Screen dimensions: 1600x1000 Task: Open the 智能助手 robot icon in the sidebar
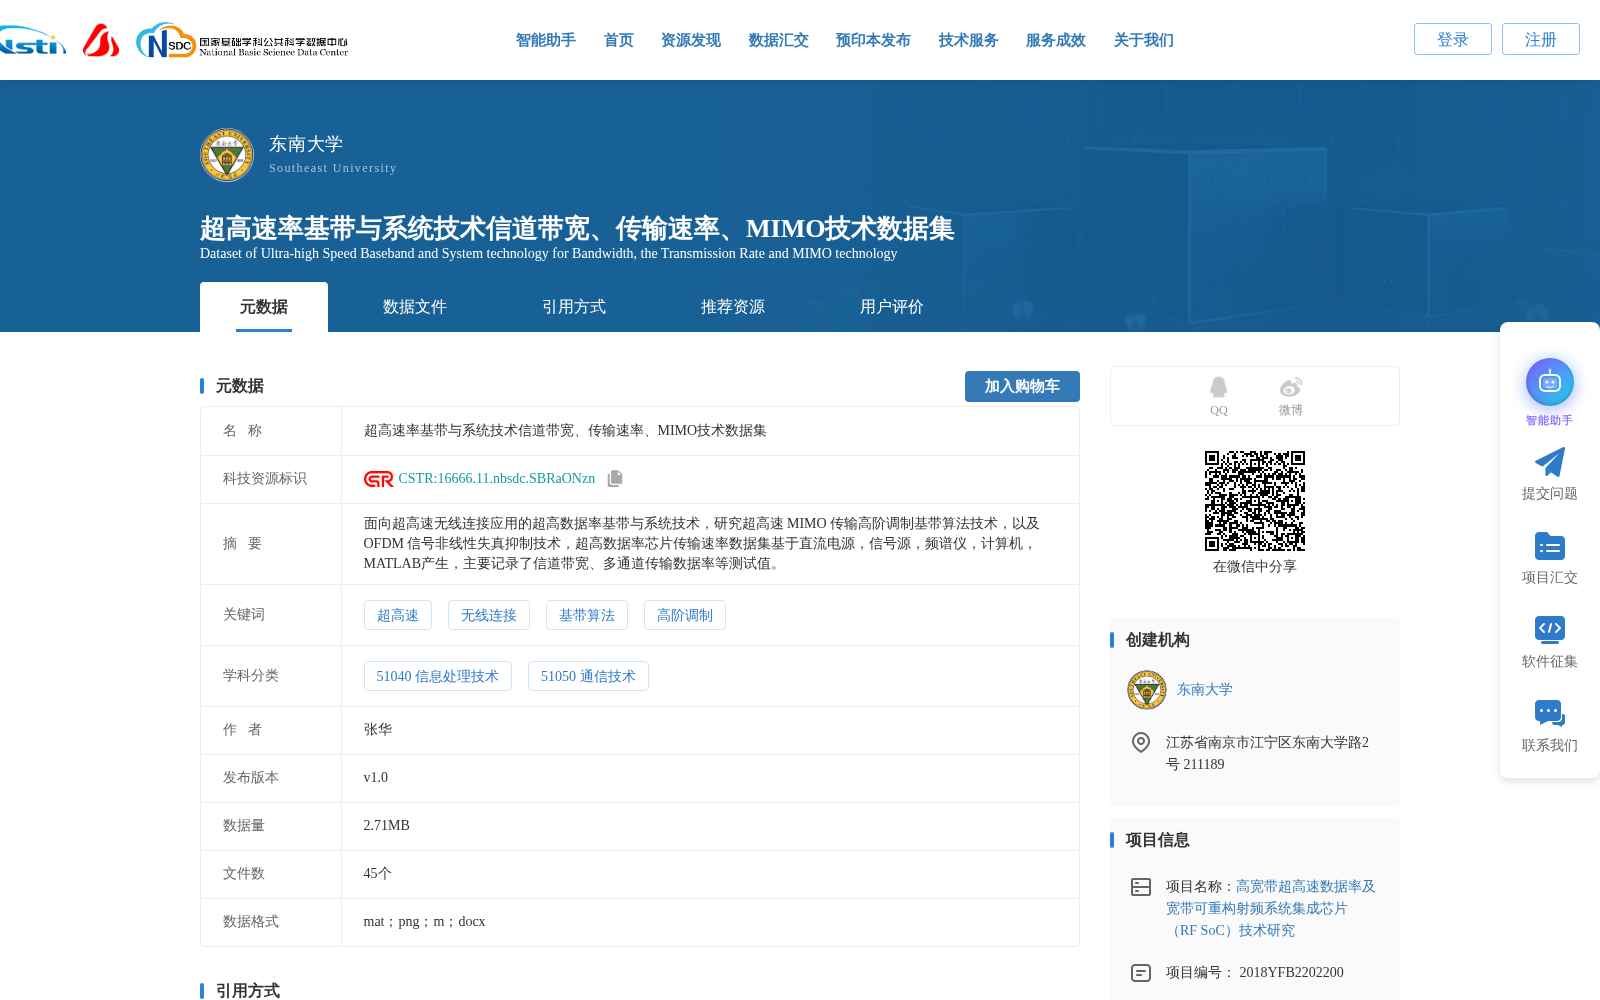(1550, 382)
